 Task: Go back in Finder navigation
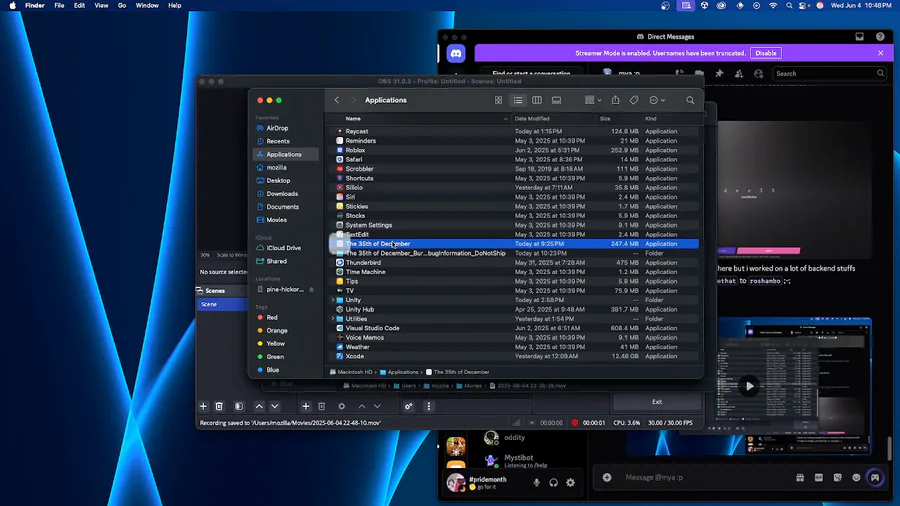tap(337, 100)
